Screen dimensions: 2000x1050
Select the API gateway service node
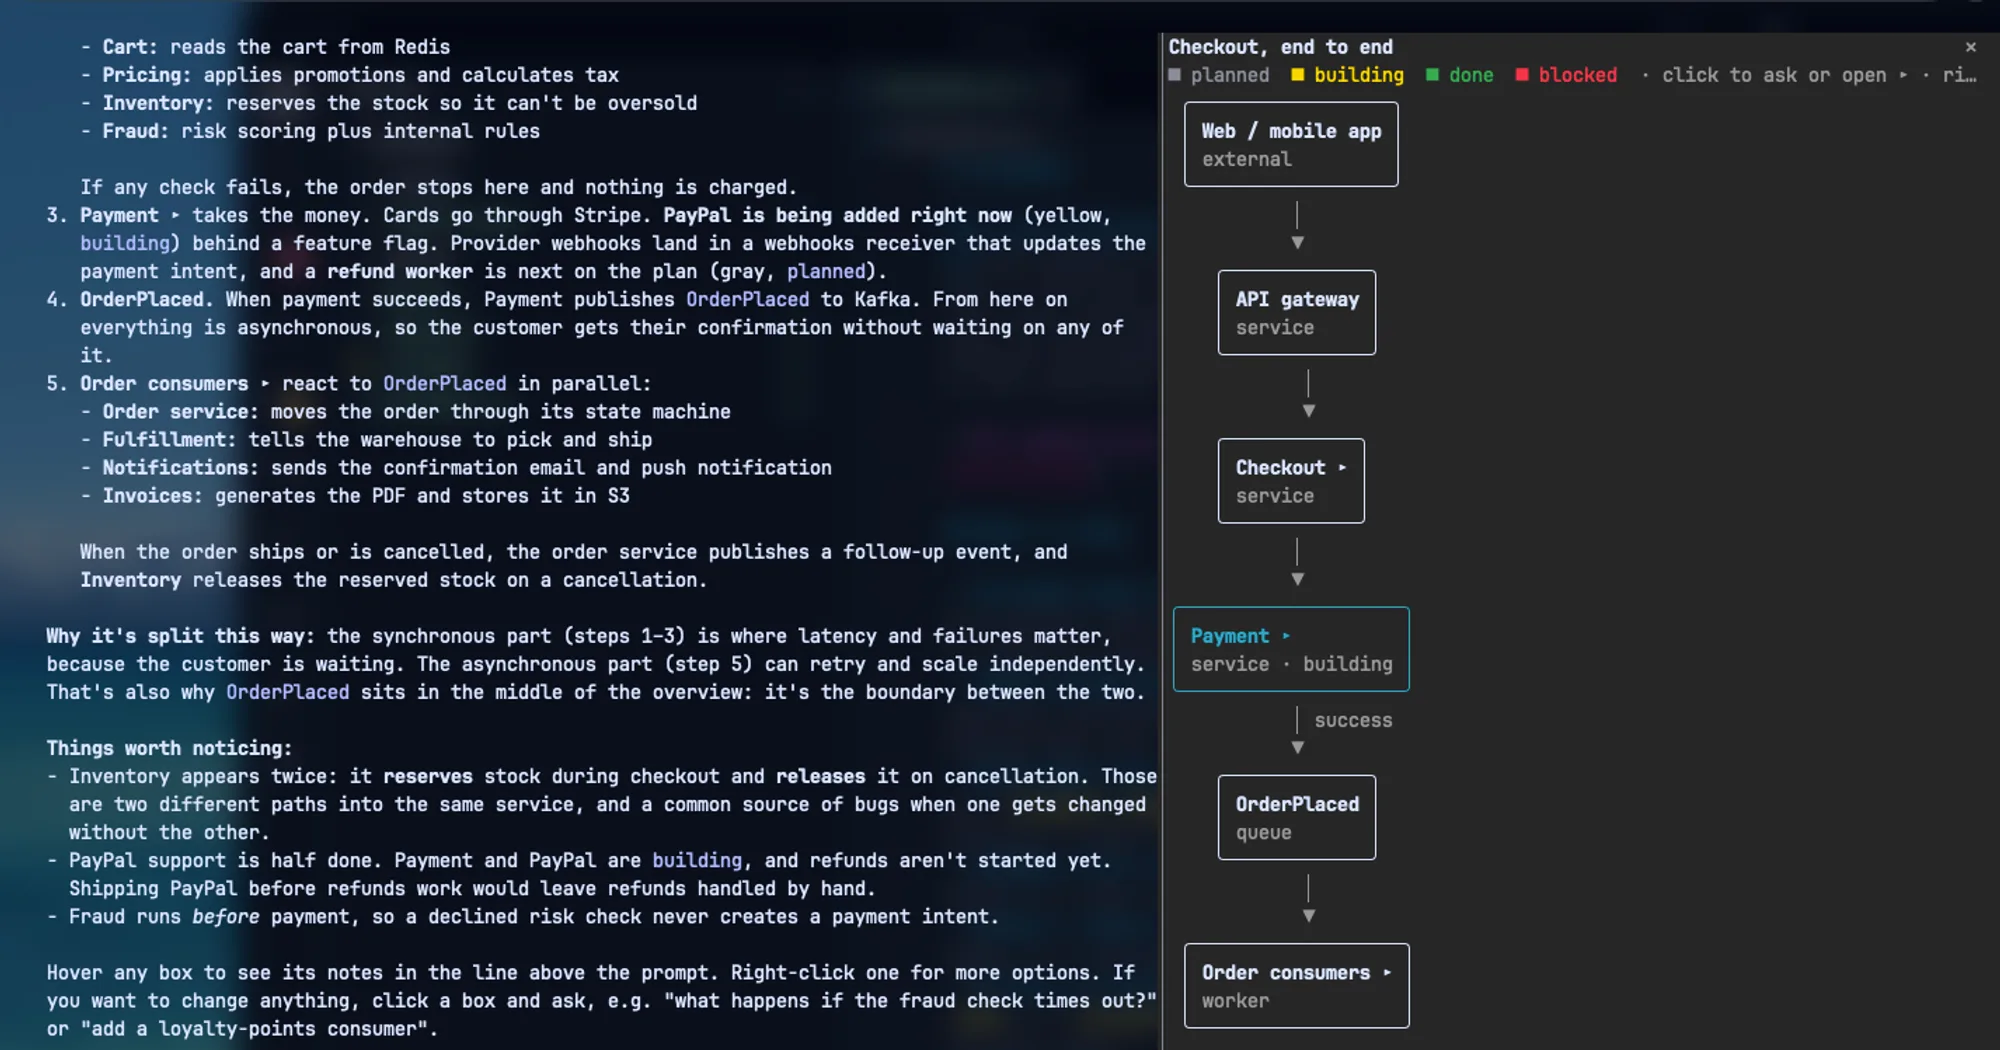[x=1297, y=312]
